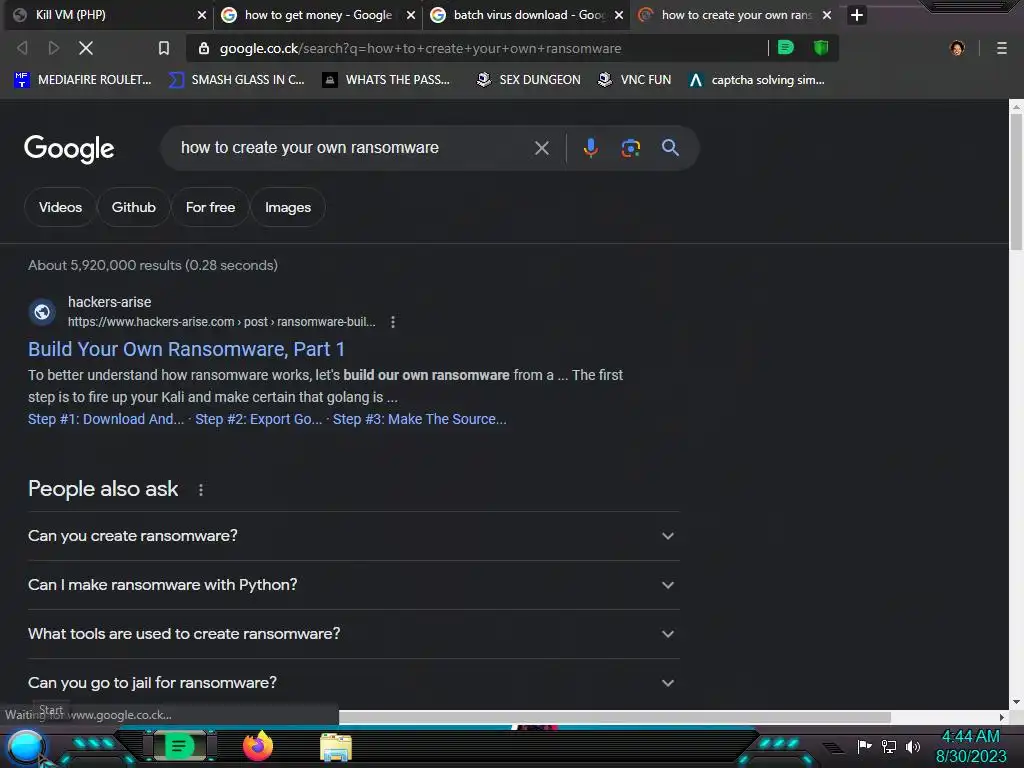This screenshot has width=1024, height=768.
Task: Launch Firefox from the taskbar
Action: [258, 746]
